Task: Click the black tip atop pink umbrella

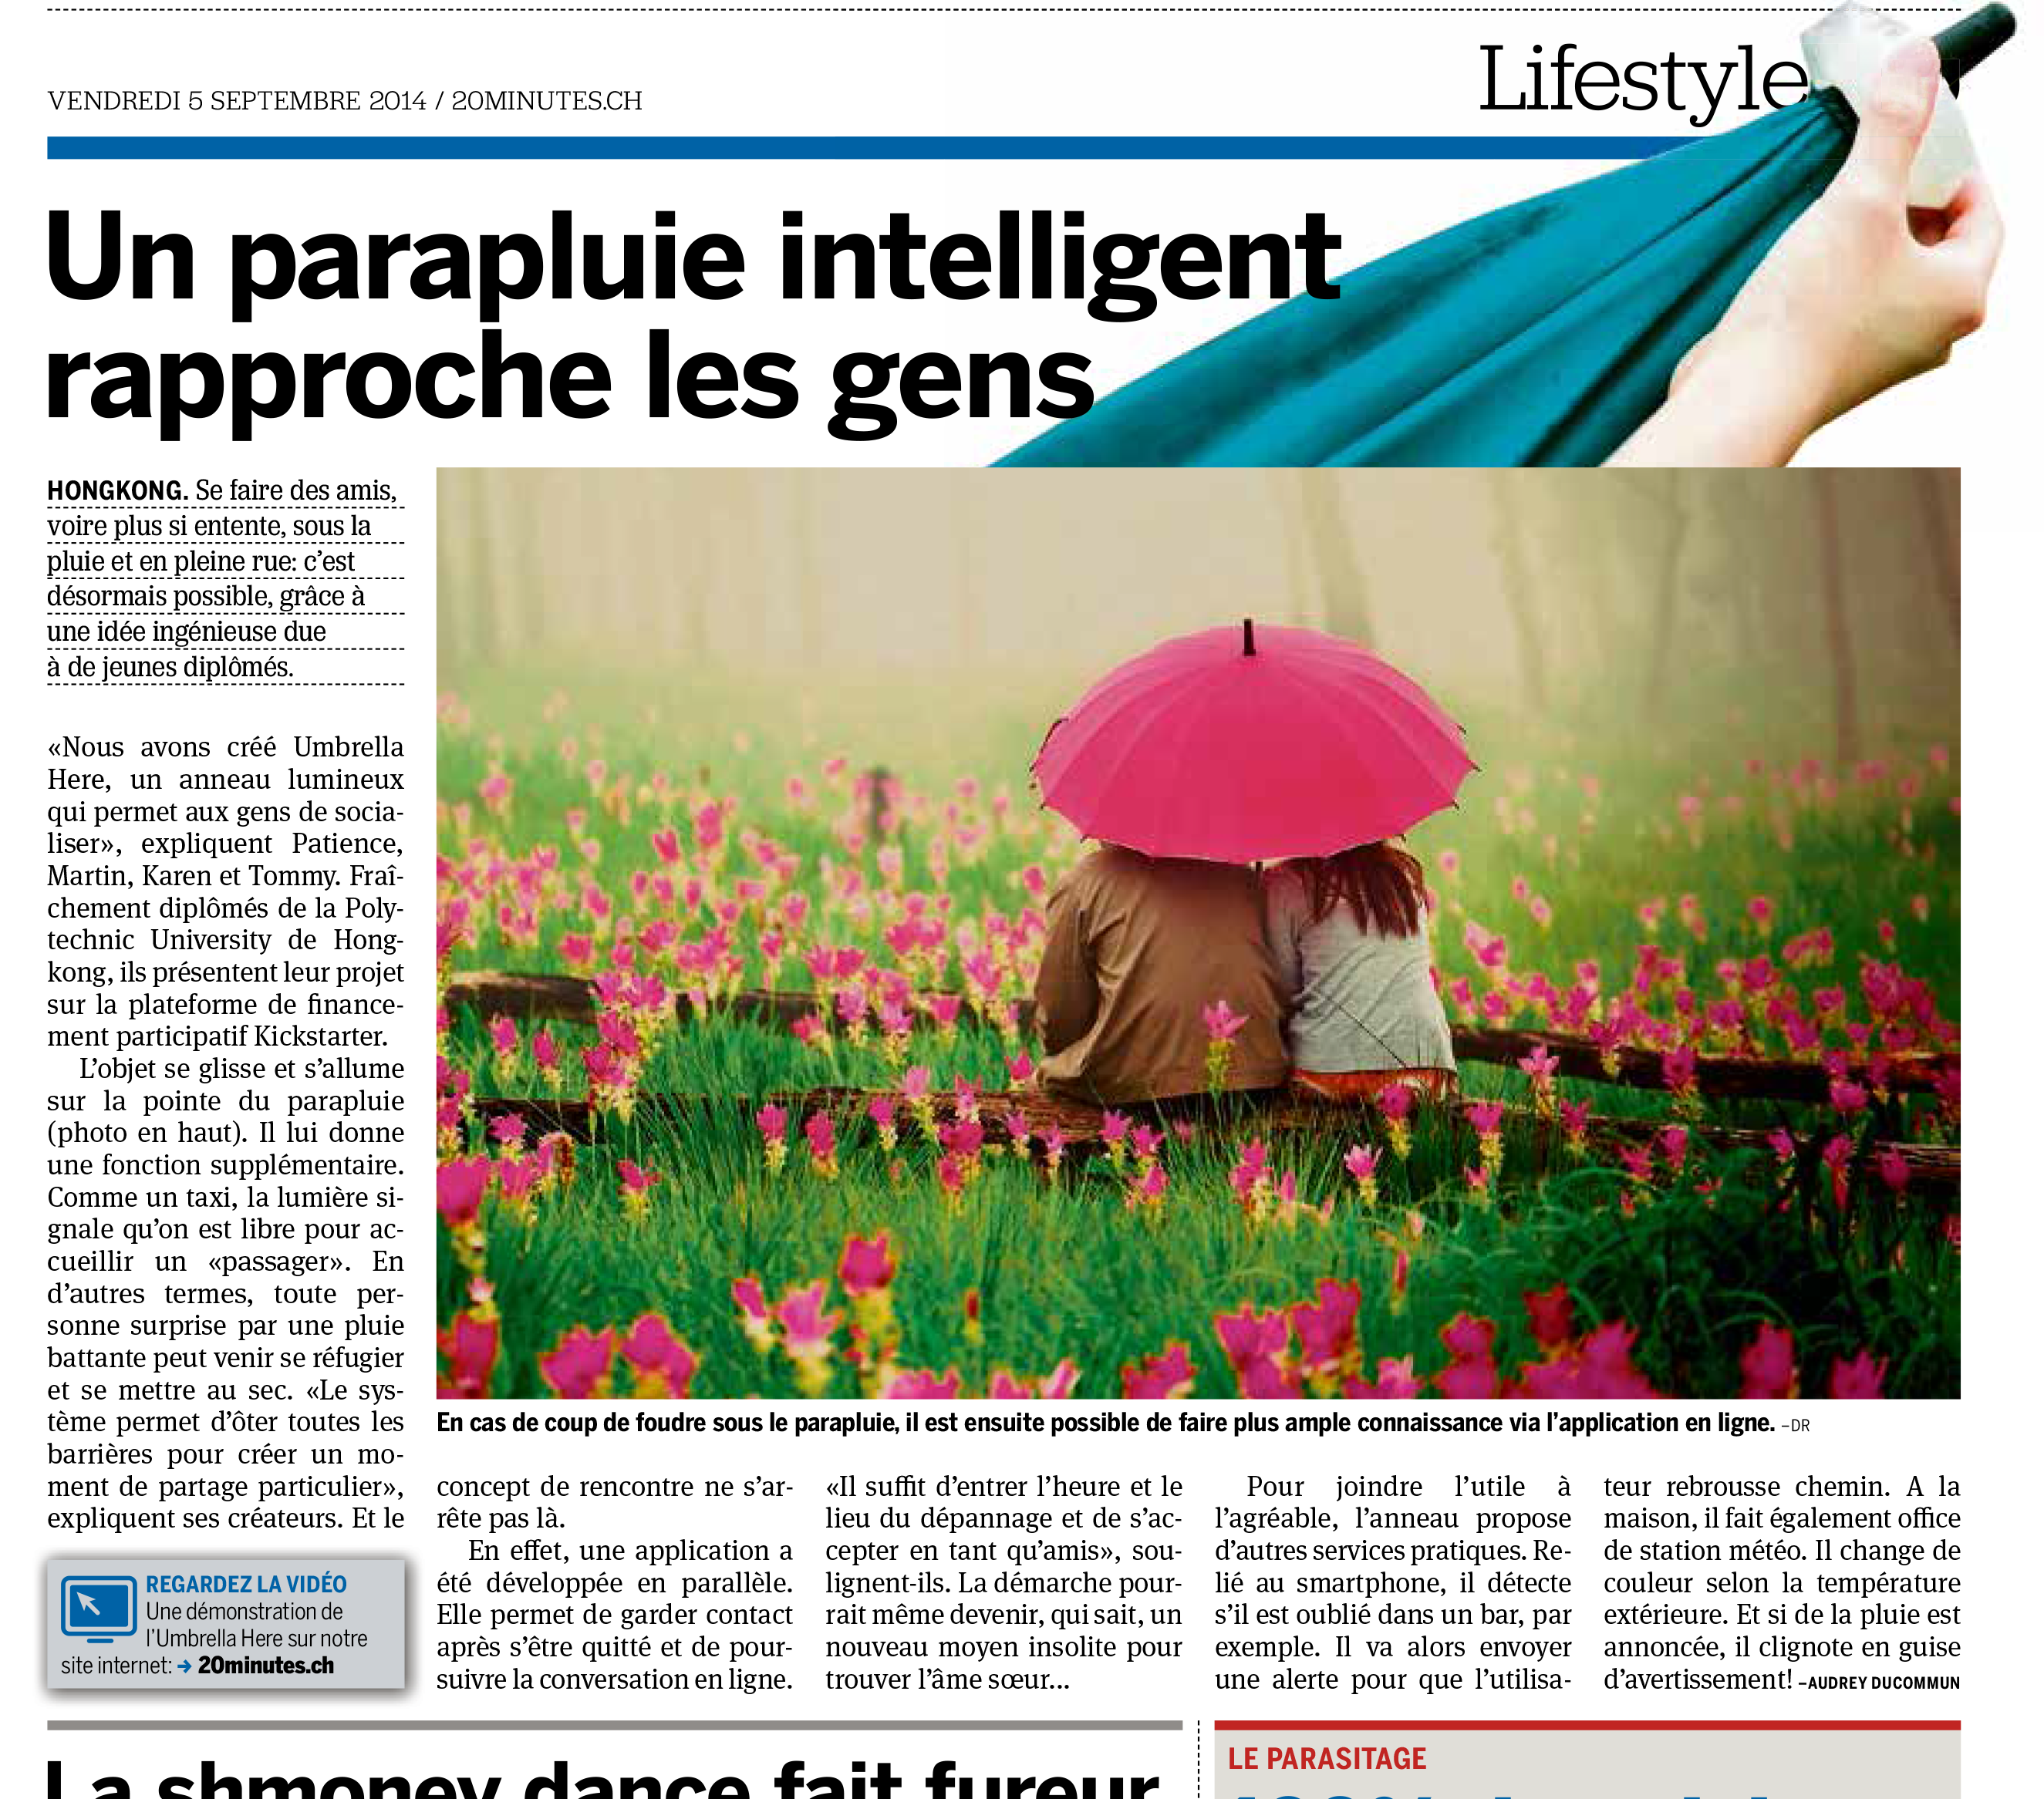Action: click(x=1248, y=636)
